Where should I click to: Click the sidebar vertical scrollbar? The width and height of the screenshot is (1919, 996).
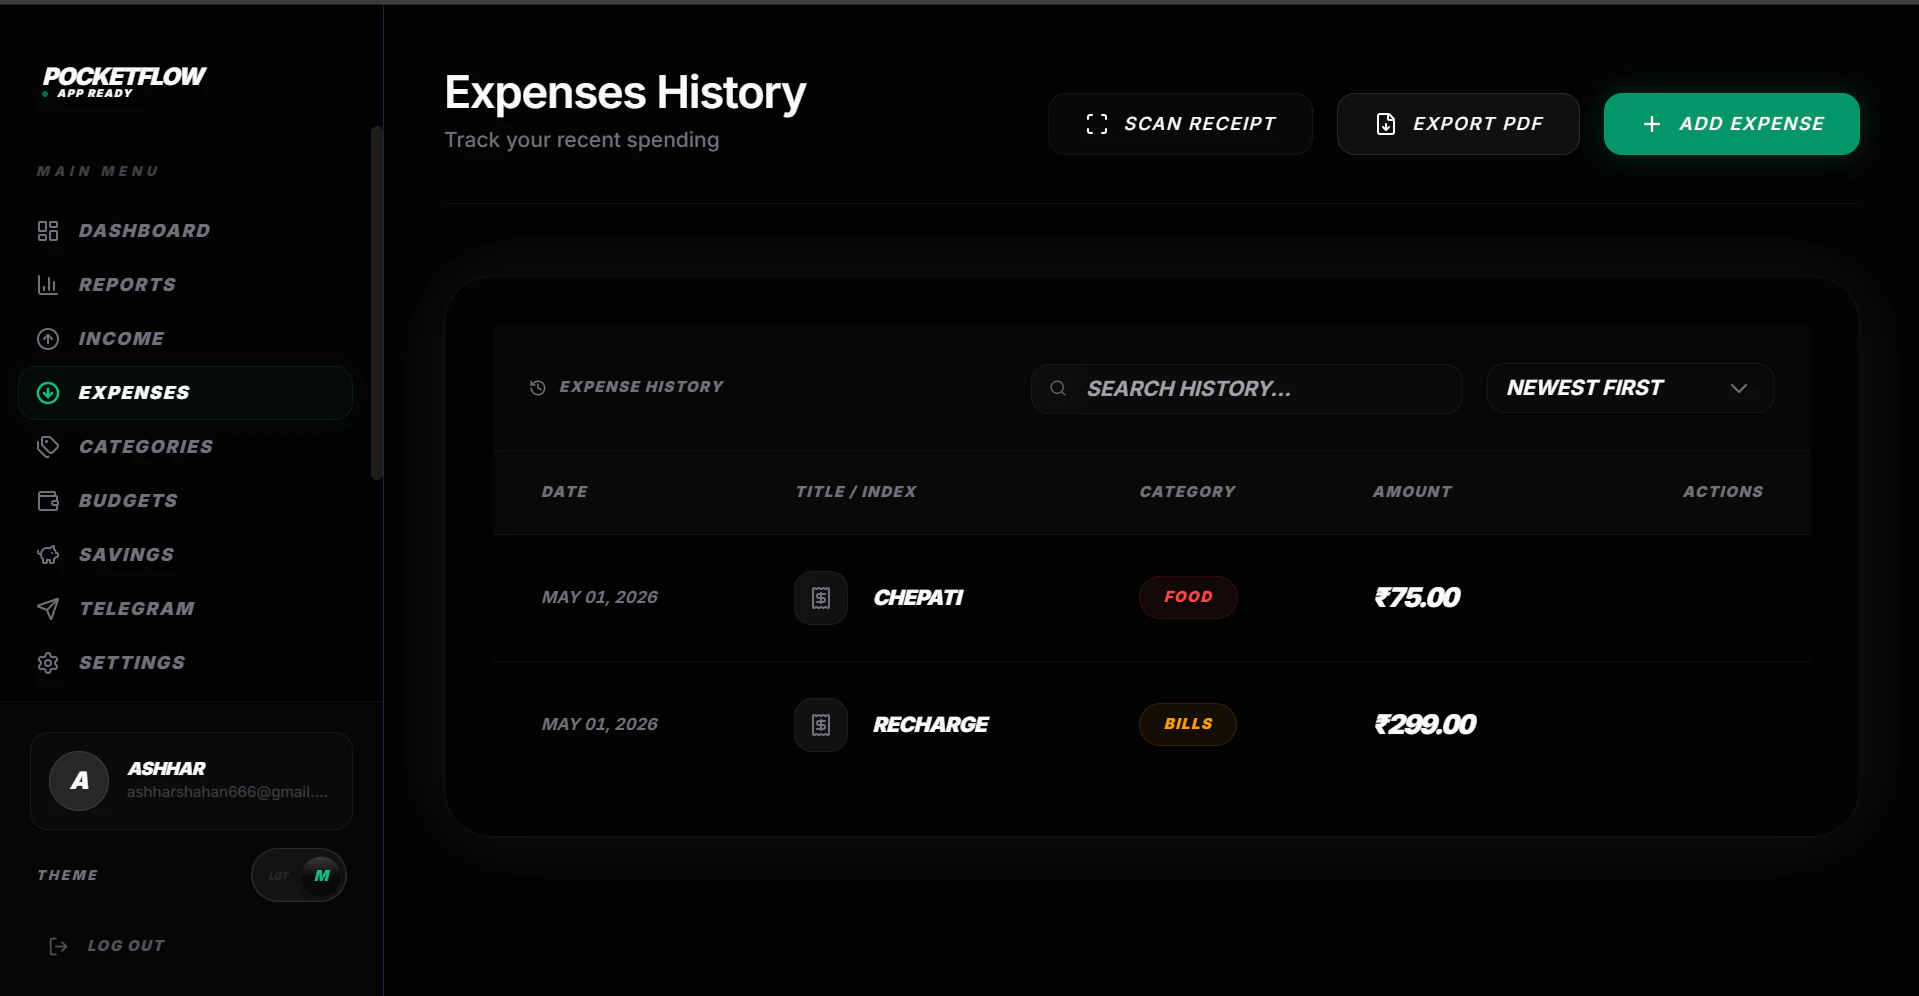377,303
